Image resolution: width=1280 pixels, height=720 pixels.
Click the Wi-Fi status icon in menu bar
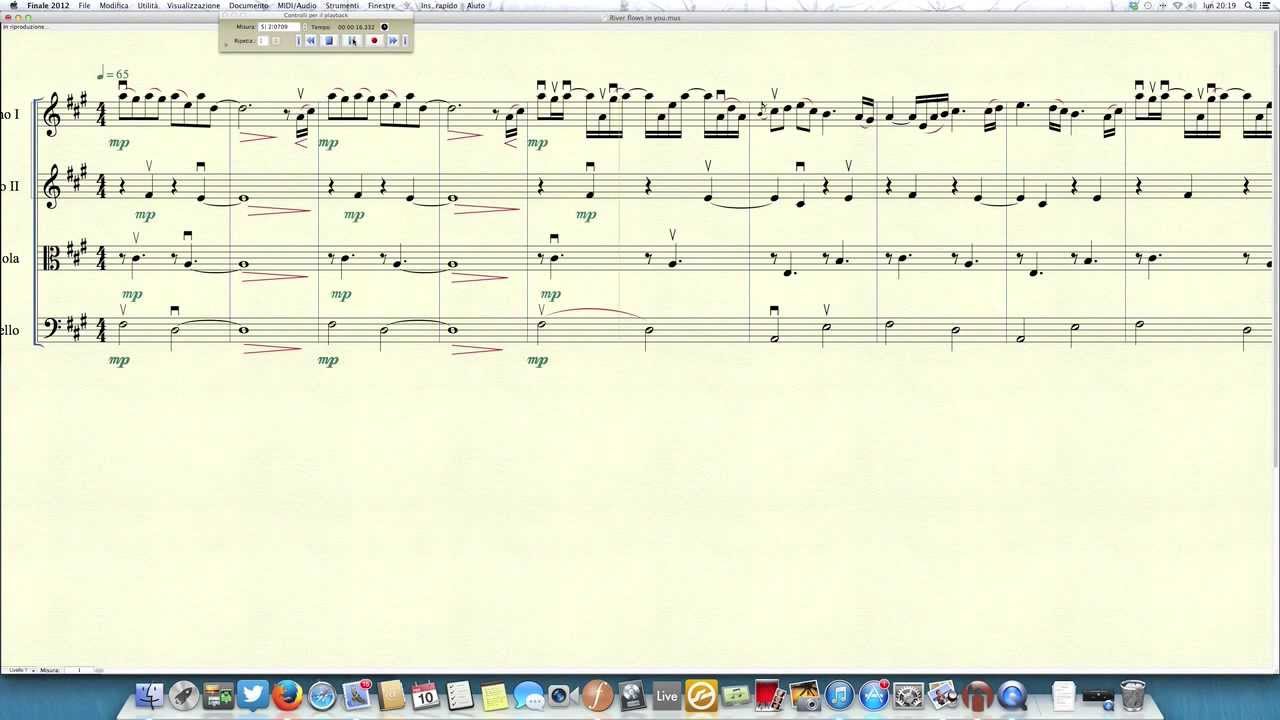coord(1177,5)
